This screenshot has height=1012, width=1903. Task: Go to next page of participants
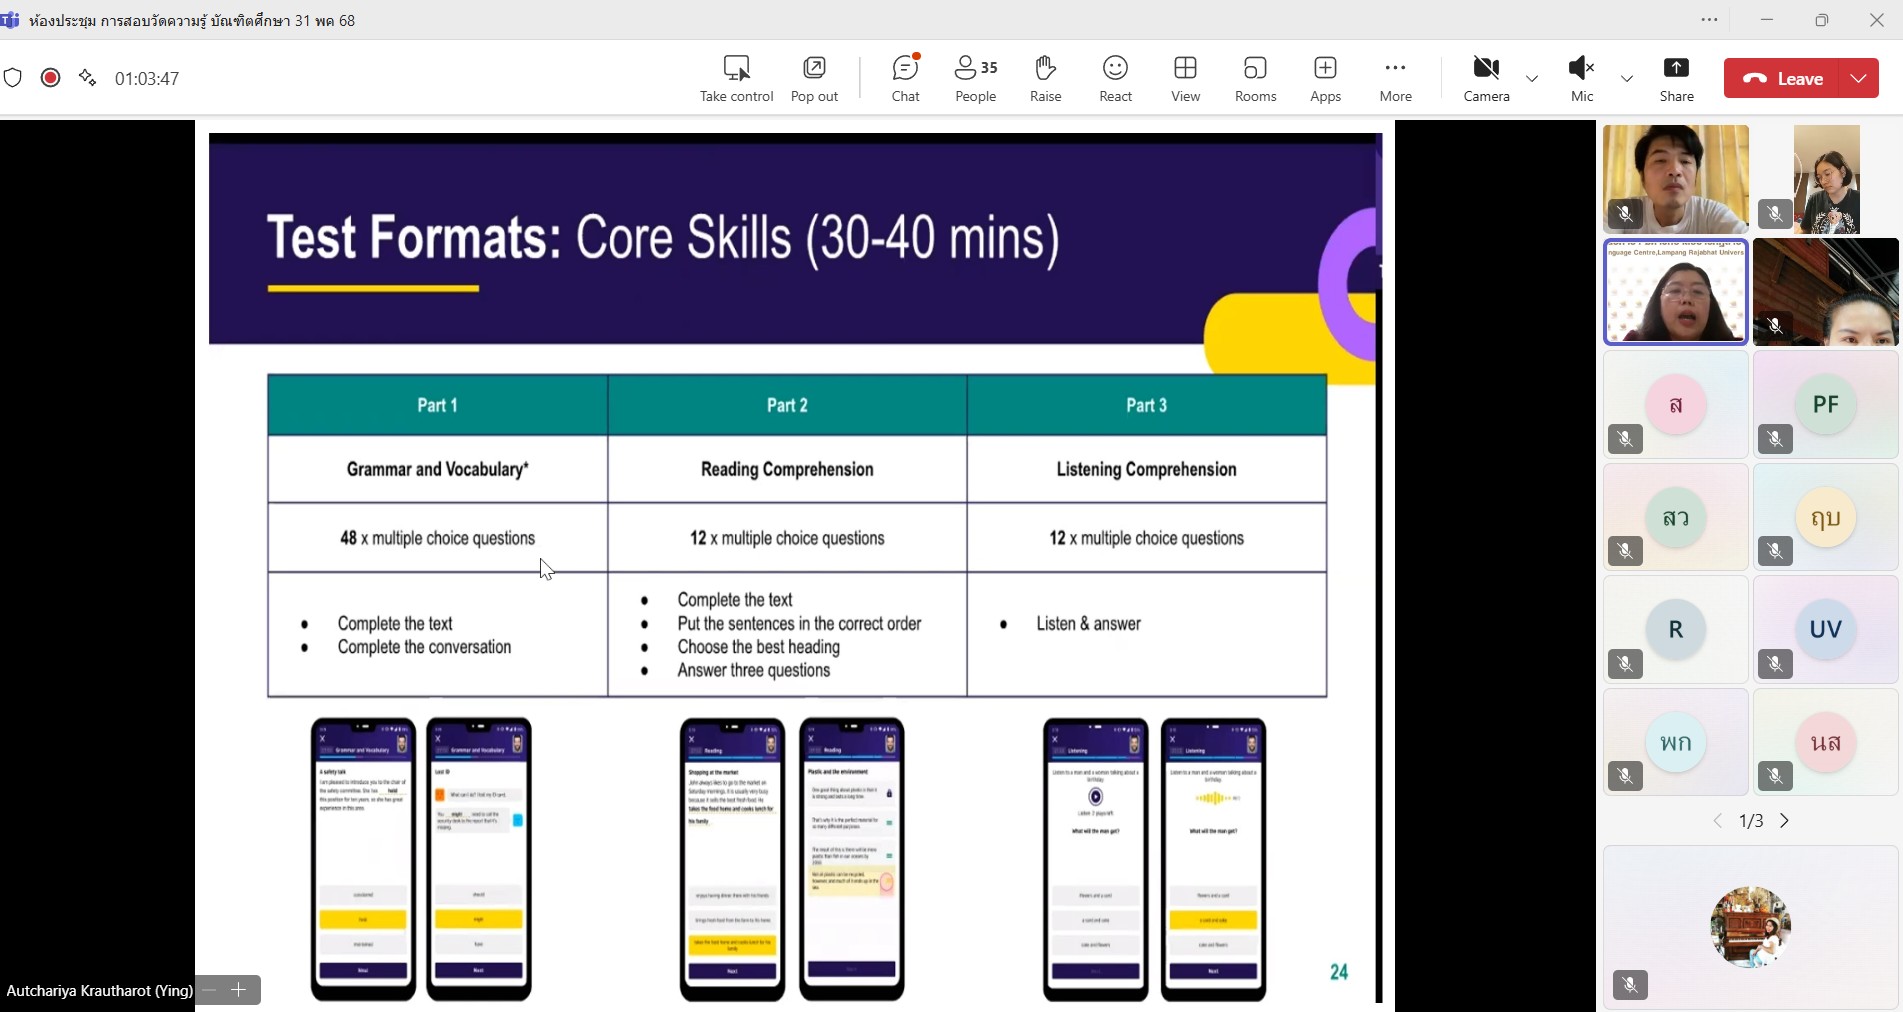[1784, 821]
